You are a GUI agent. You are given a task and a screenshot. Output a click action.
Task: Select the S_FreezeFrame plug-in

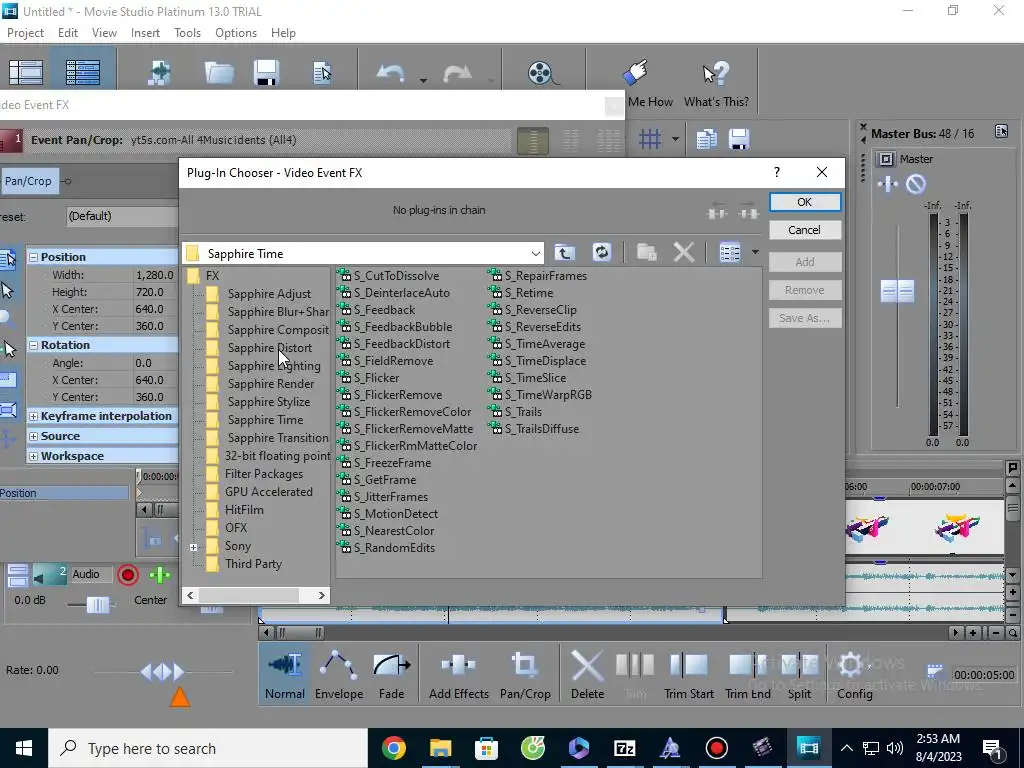(392, 463)
